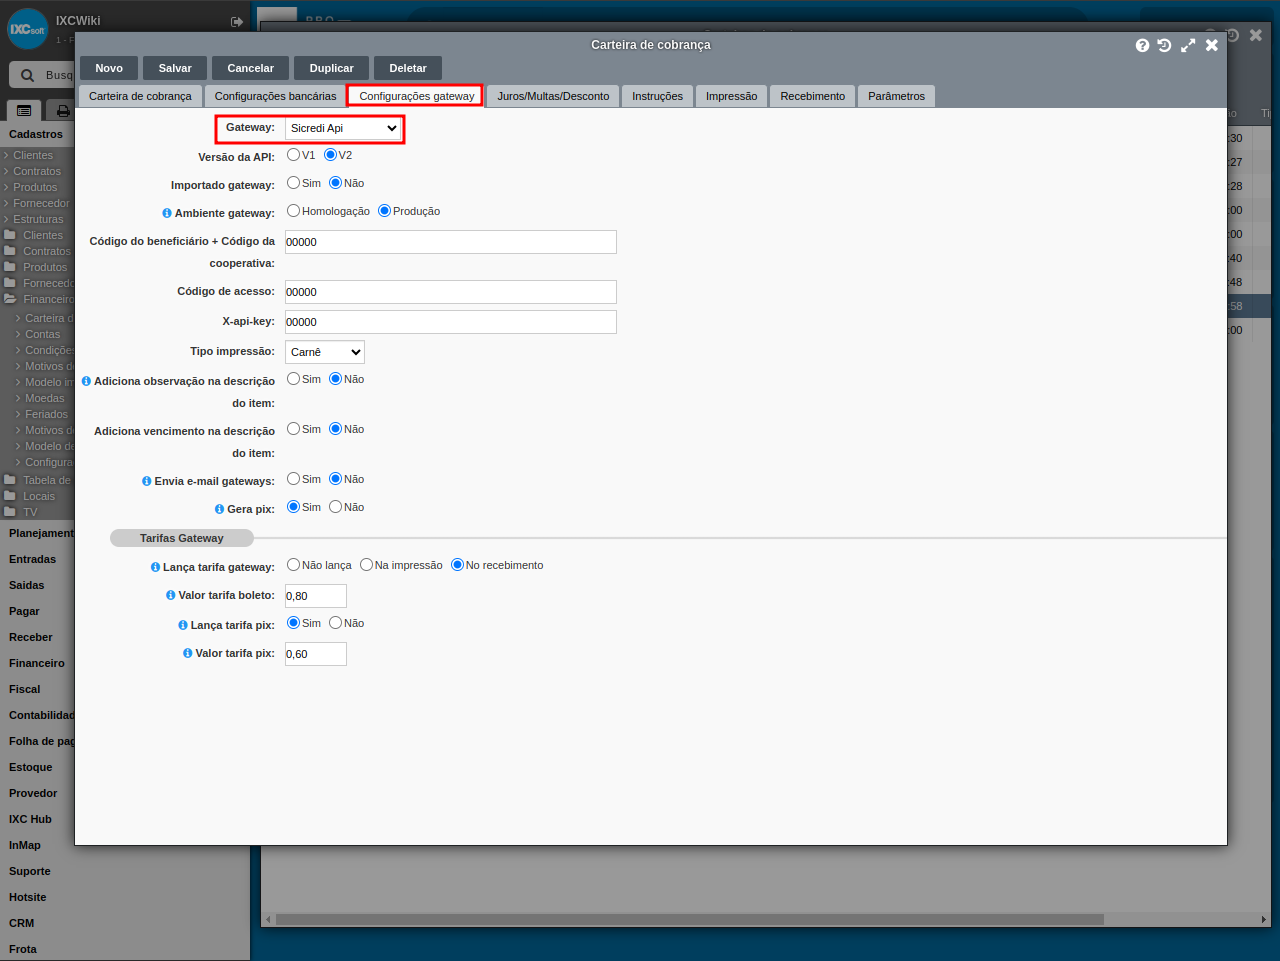Screen dimensions: 1280x961
Task: Open the dialog history clock icon
Action: [x=1164, y=45]
